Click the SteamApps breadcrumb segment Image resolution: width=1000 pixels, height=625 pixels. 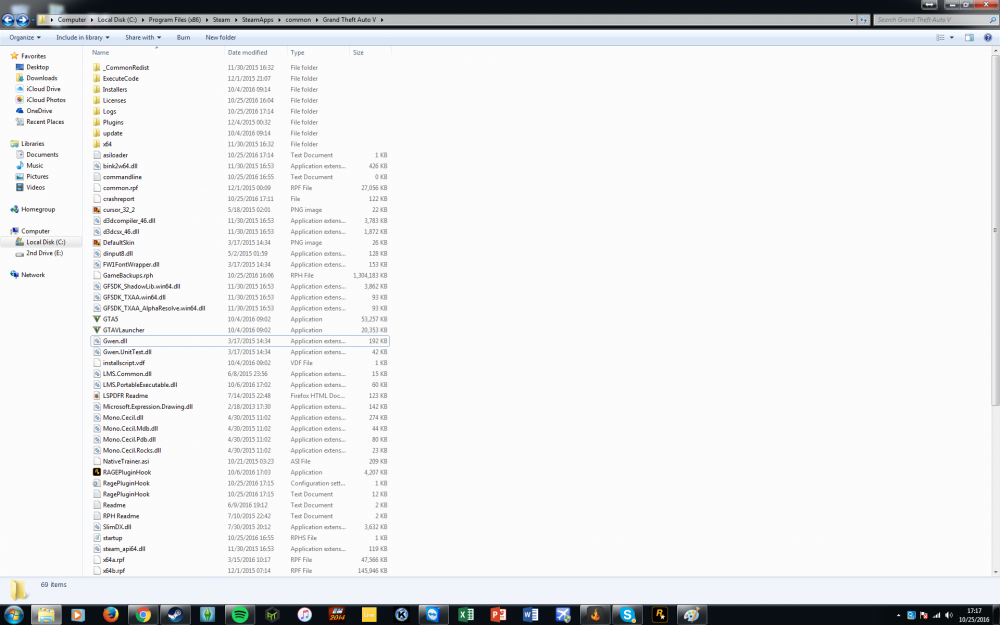pos(257,20)
